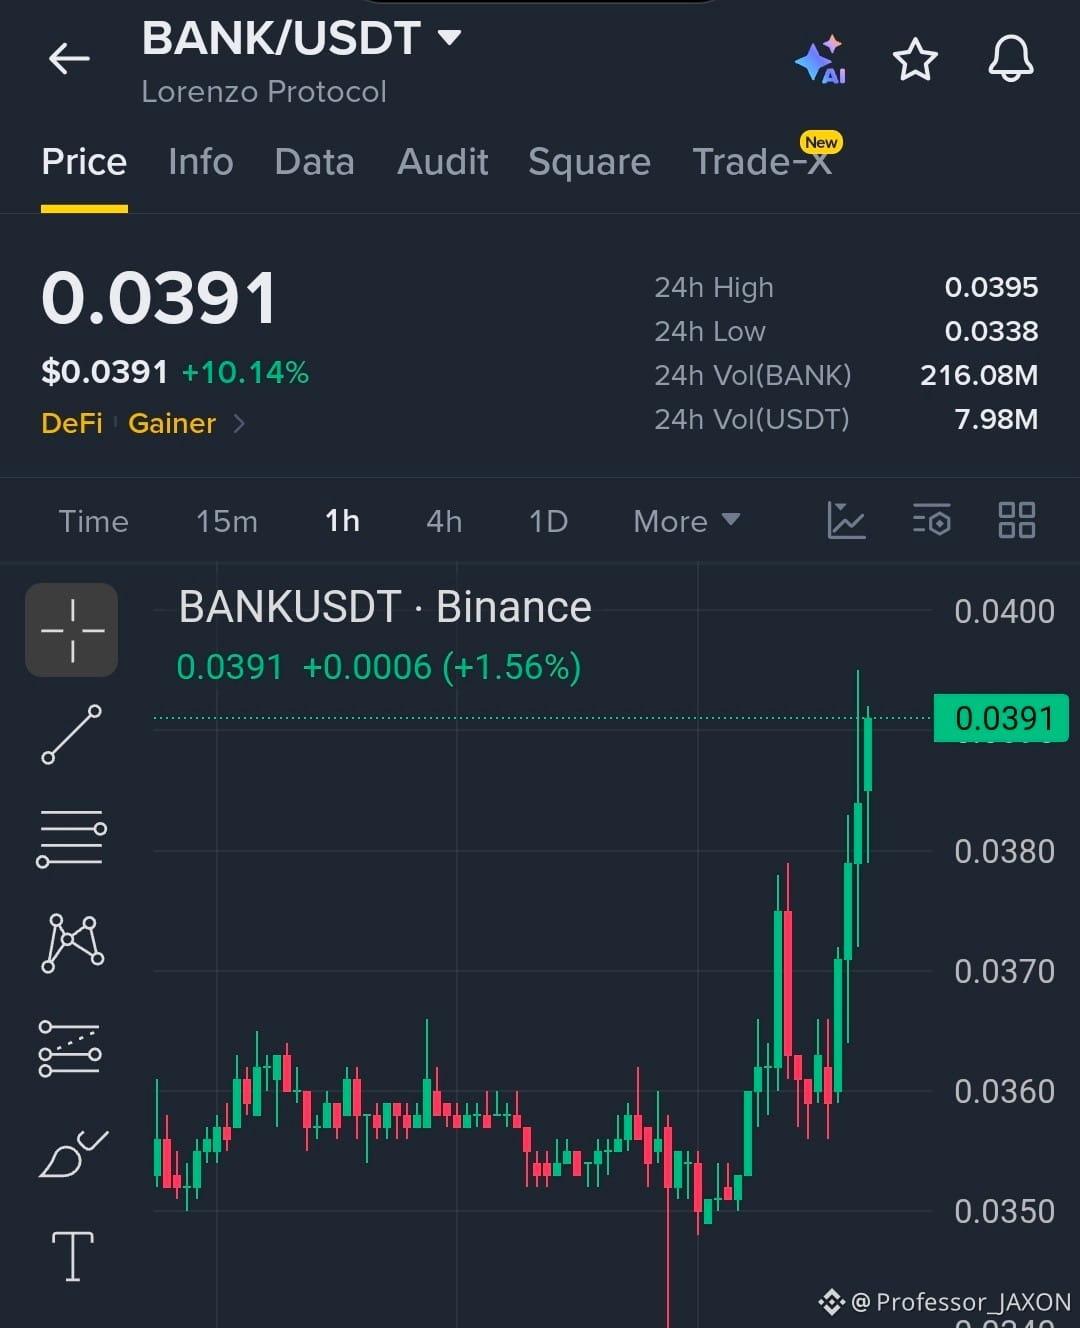Screen dimensions: 1080x1328
Task: Click the 0.0400 axis price label
Action: pos(1004,611)
